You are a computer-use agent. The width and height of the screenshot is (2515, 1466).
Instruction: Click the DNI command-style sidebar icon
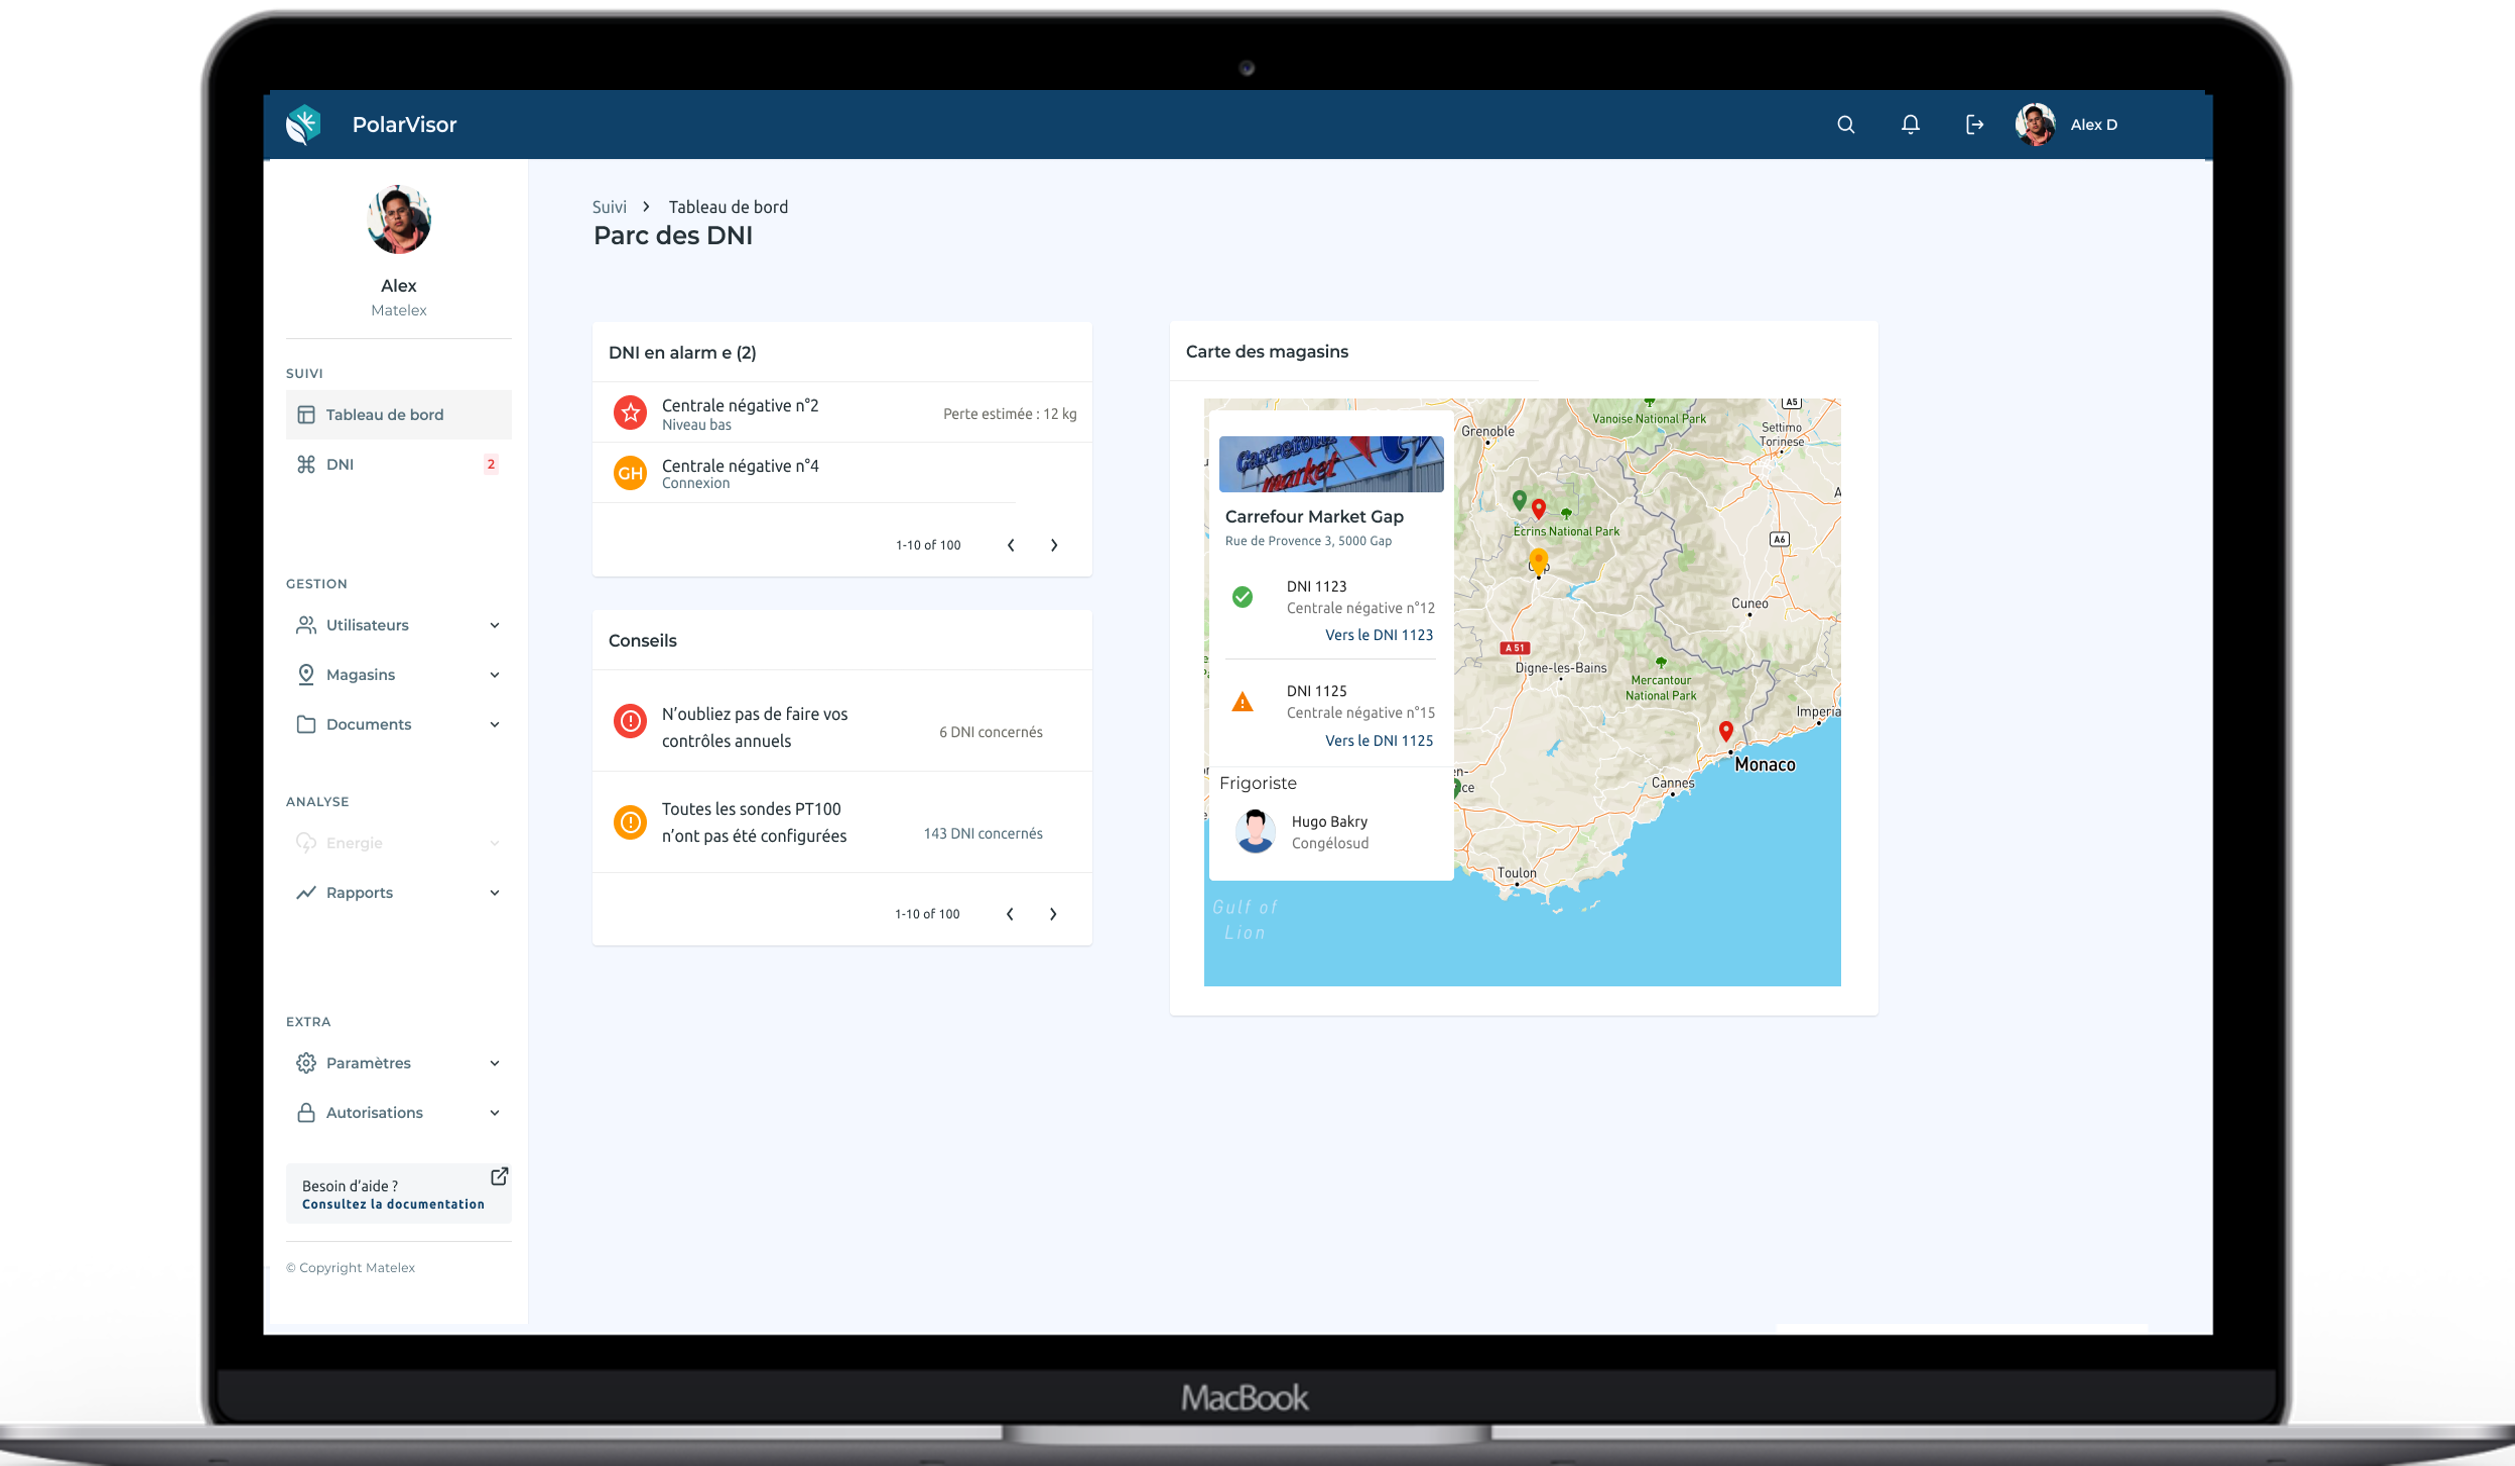(x=306, y=464)
